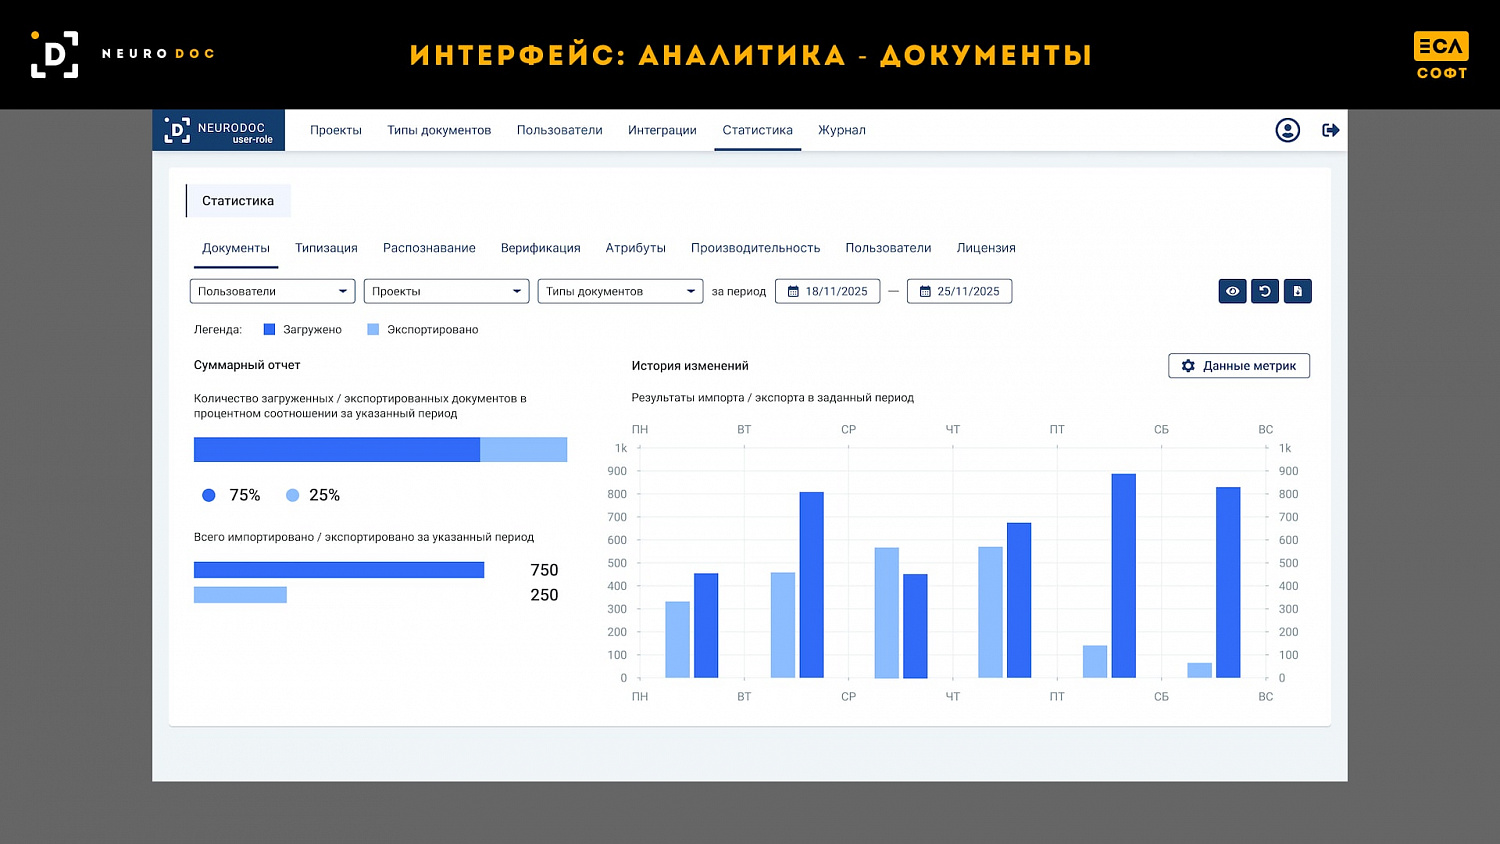Click the logout icon
Screen dimensions: 1500x844
pos(1331,130)
